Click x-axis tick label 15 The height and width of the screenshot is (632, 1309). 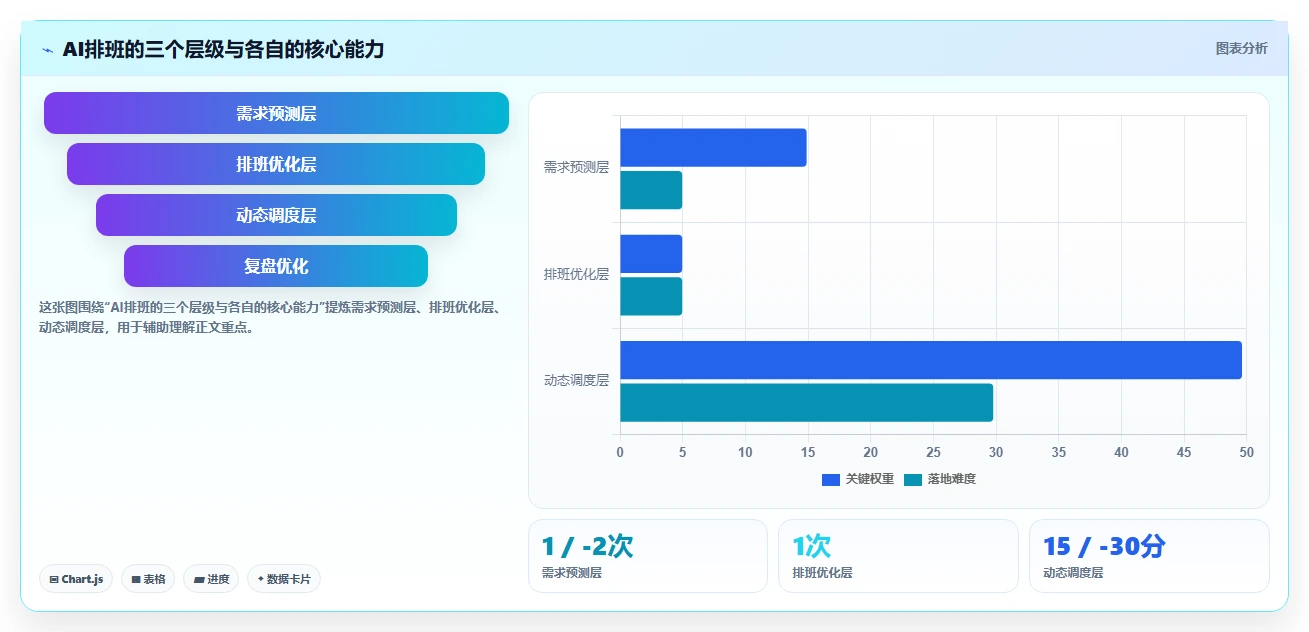coord(808,452)
